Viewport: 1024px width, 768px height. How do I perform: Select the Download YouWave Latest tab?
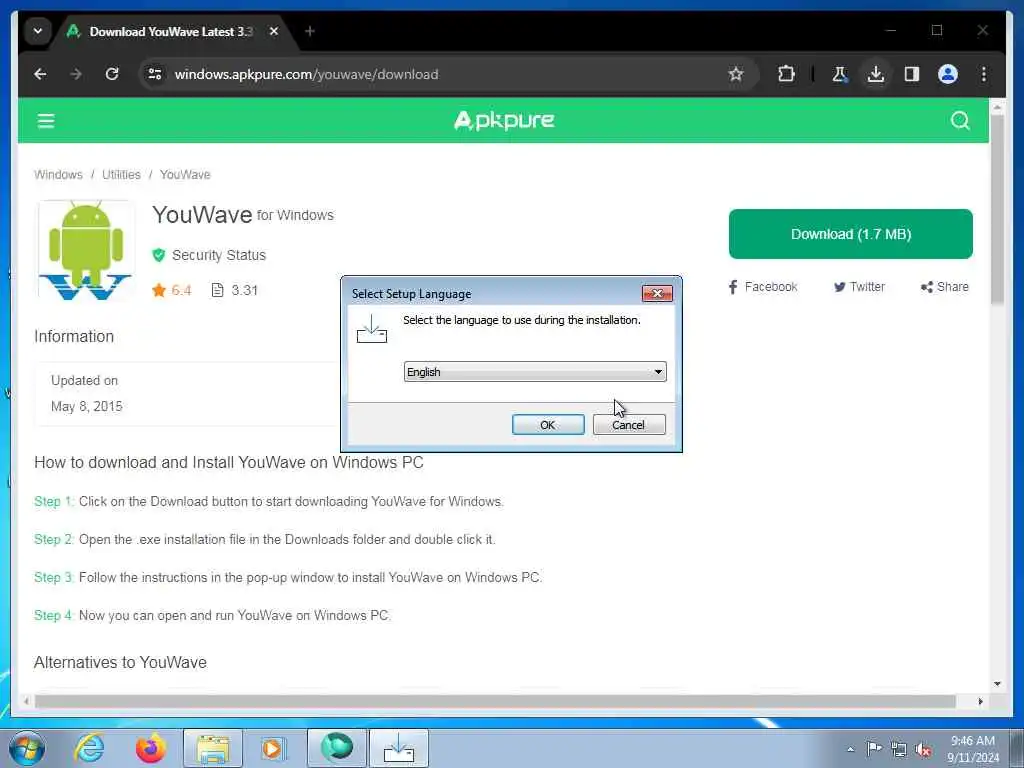pyautogui.click(x=170, y=31)
